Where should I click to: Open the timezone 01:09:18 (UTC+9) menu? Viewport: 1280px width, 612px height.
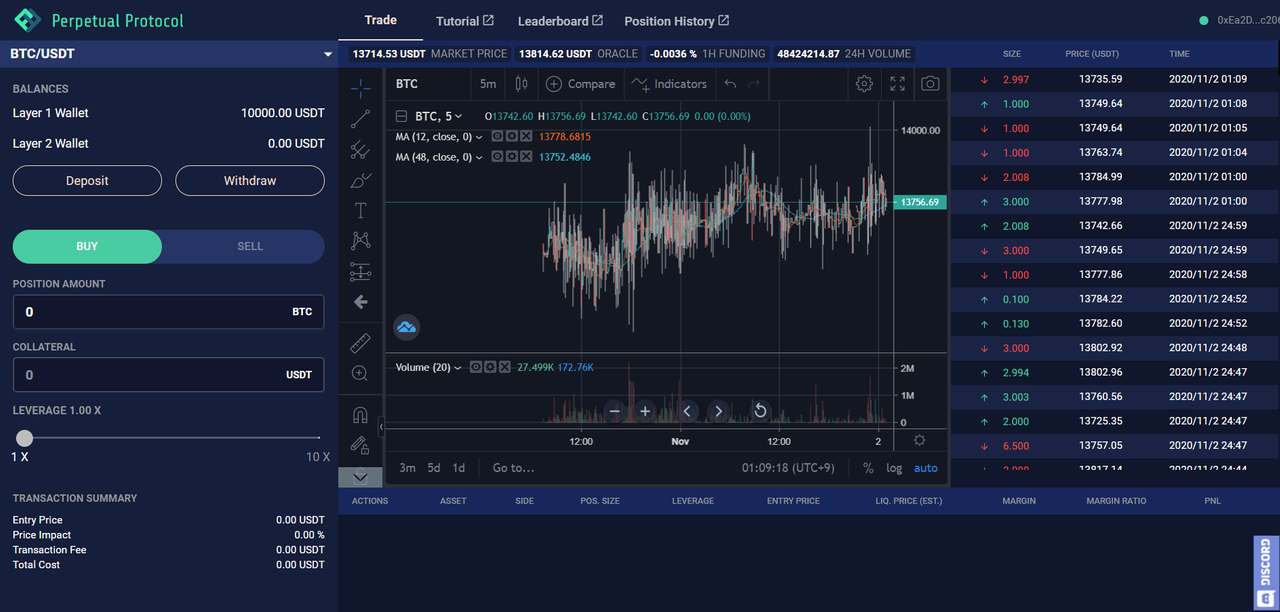click(788, 468)
